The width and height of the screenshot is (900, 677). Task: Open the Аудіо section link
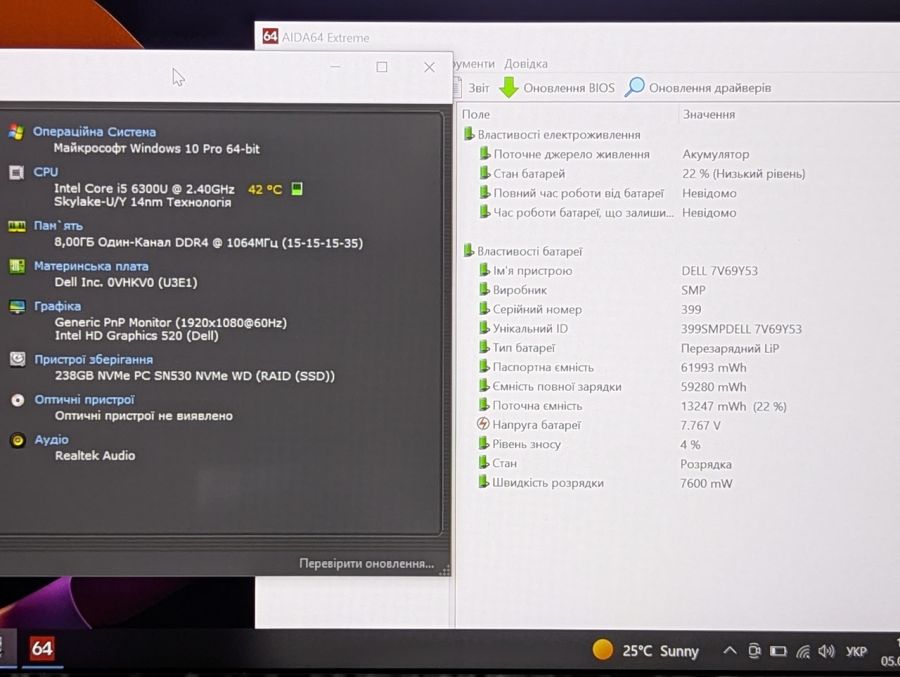point(52,440)
